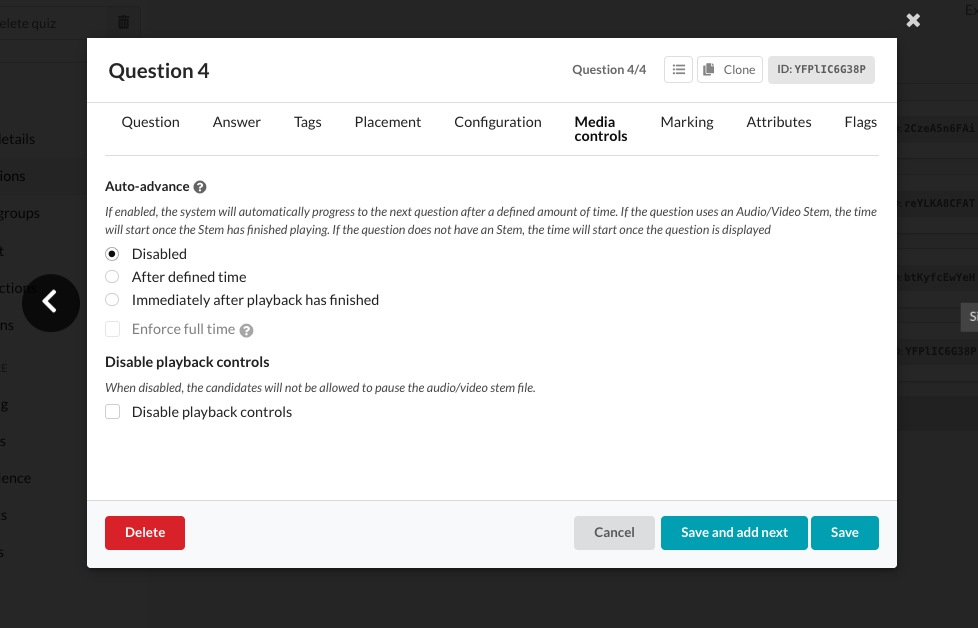Clone this question

pyautogui.click(x=729, y=69)
